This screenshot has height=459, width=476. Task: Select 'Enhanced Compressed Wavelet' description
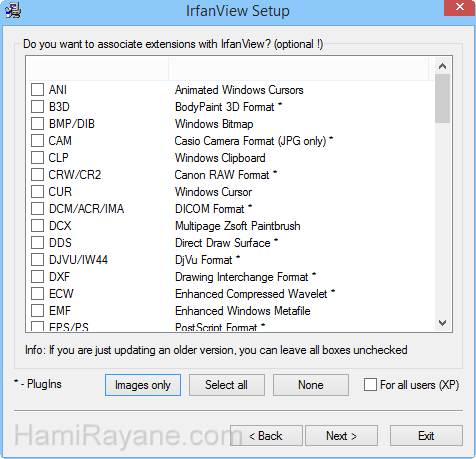251,294
